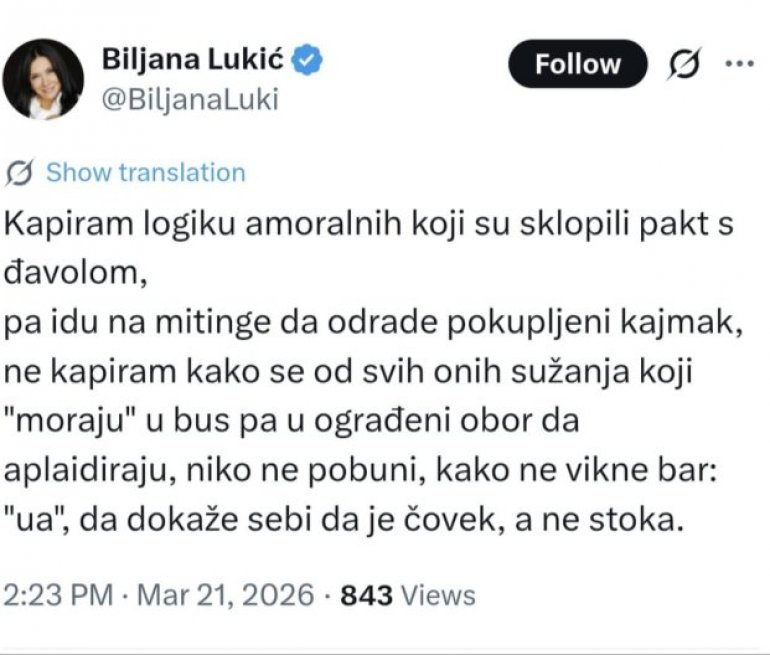Follow Biljana Lukić
770x655 pixels.
(577, 64)
